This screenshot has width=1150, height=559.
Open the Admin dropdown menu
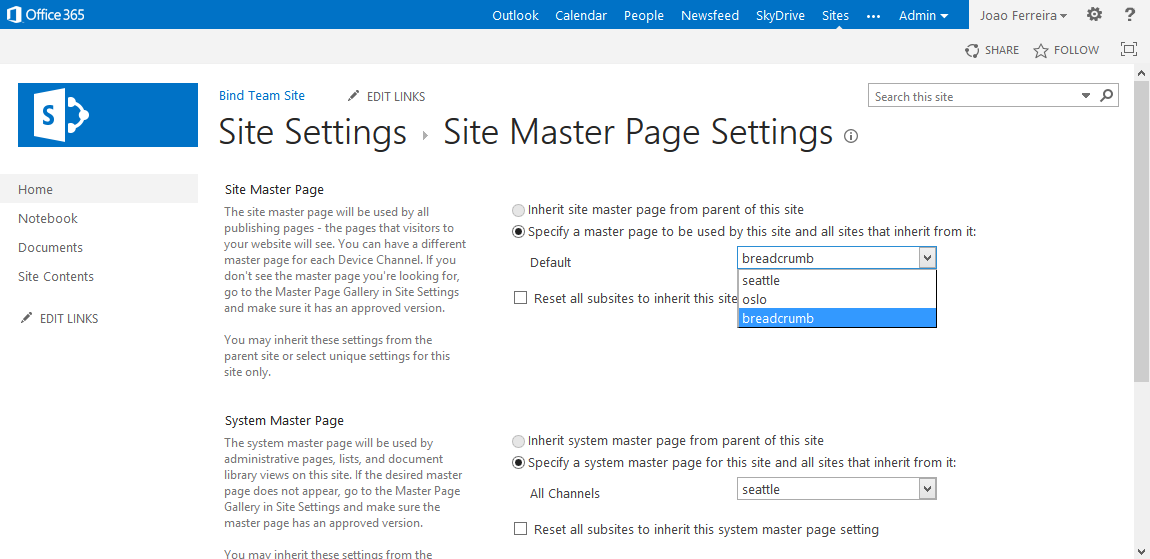[x=923, y=15]
